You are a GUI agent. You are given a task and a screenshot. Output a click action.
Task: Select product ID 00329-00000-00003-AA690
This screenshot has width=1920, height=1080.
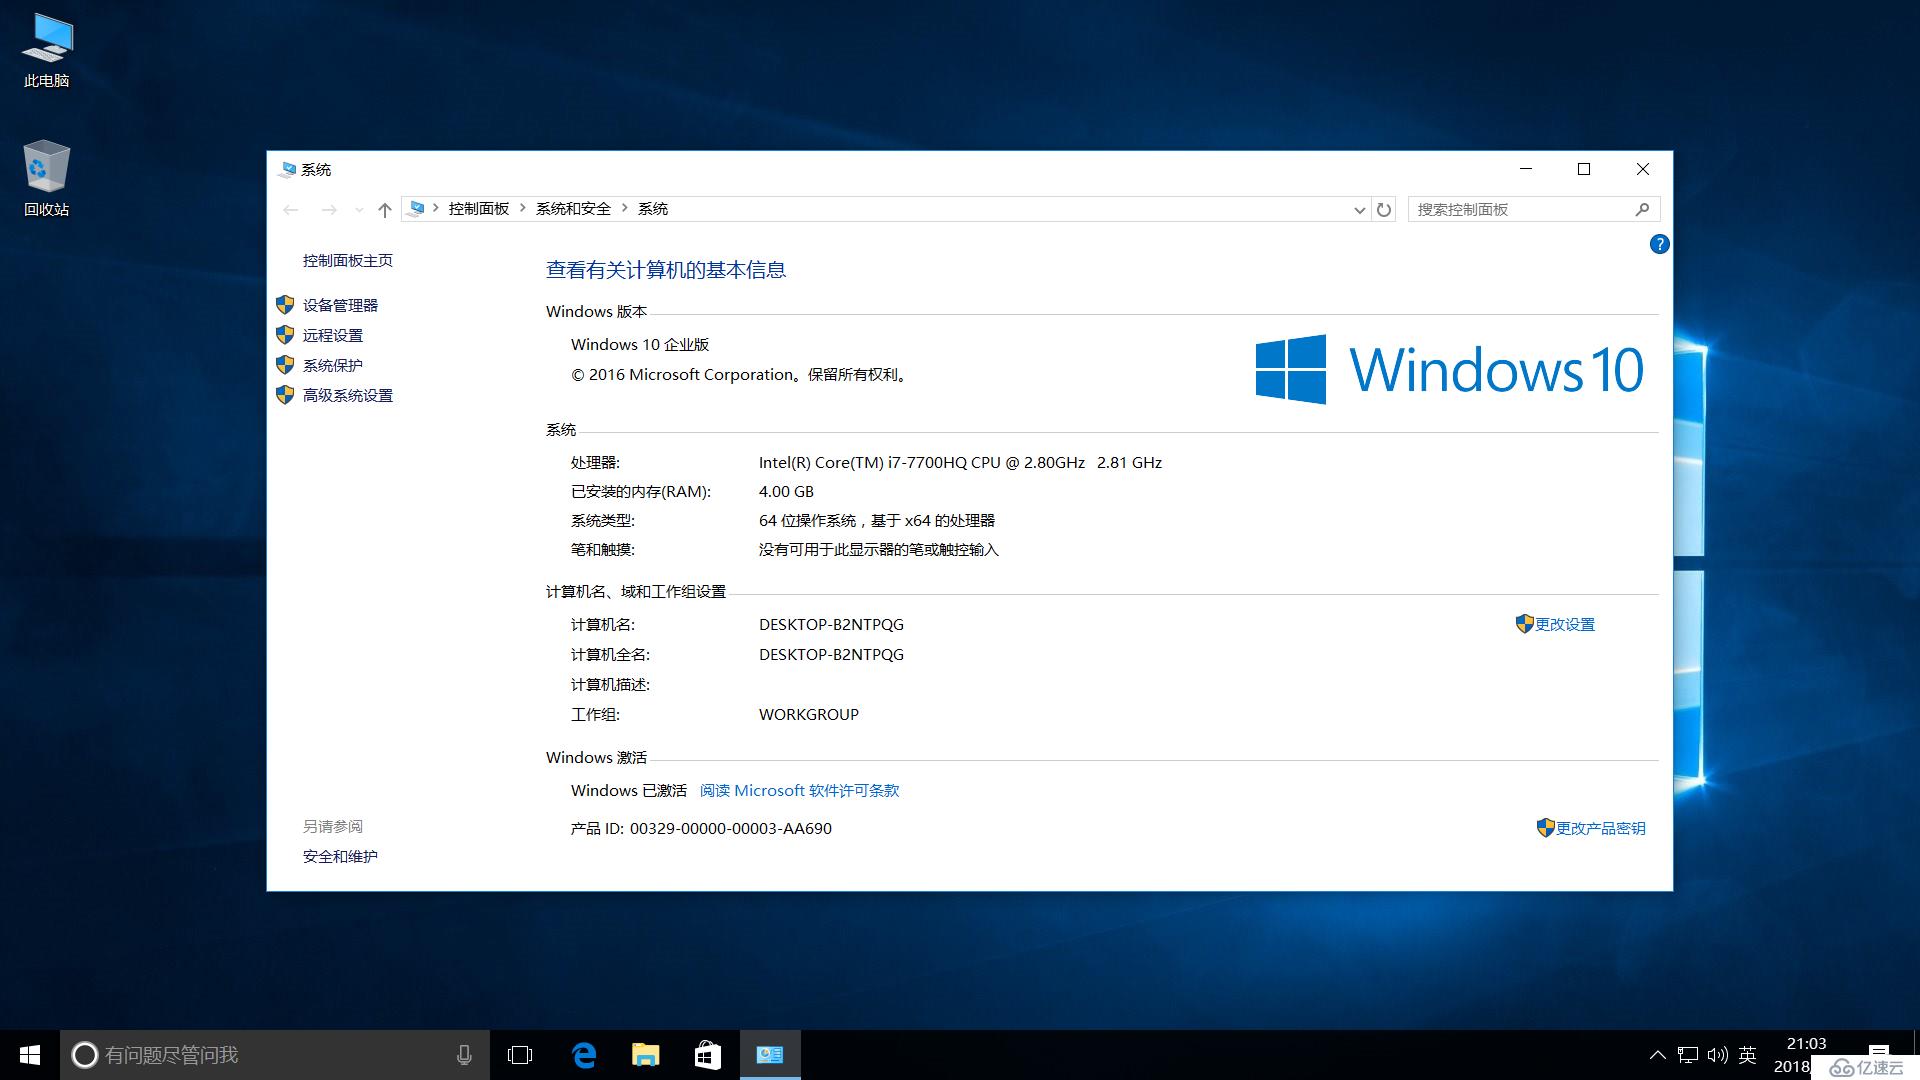click(x=730, y=828)
